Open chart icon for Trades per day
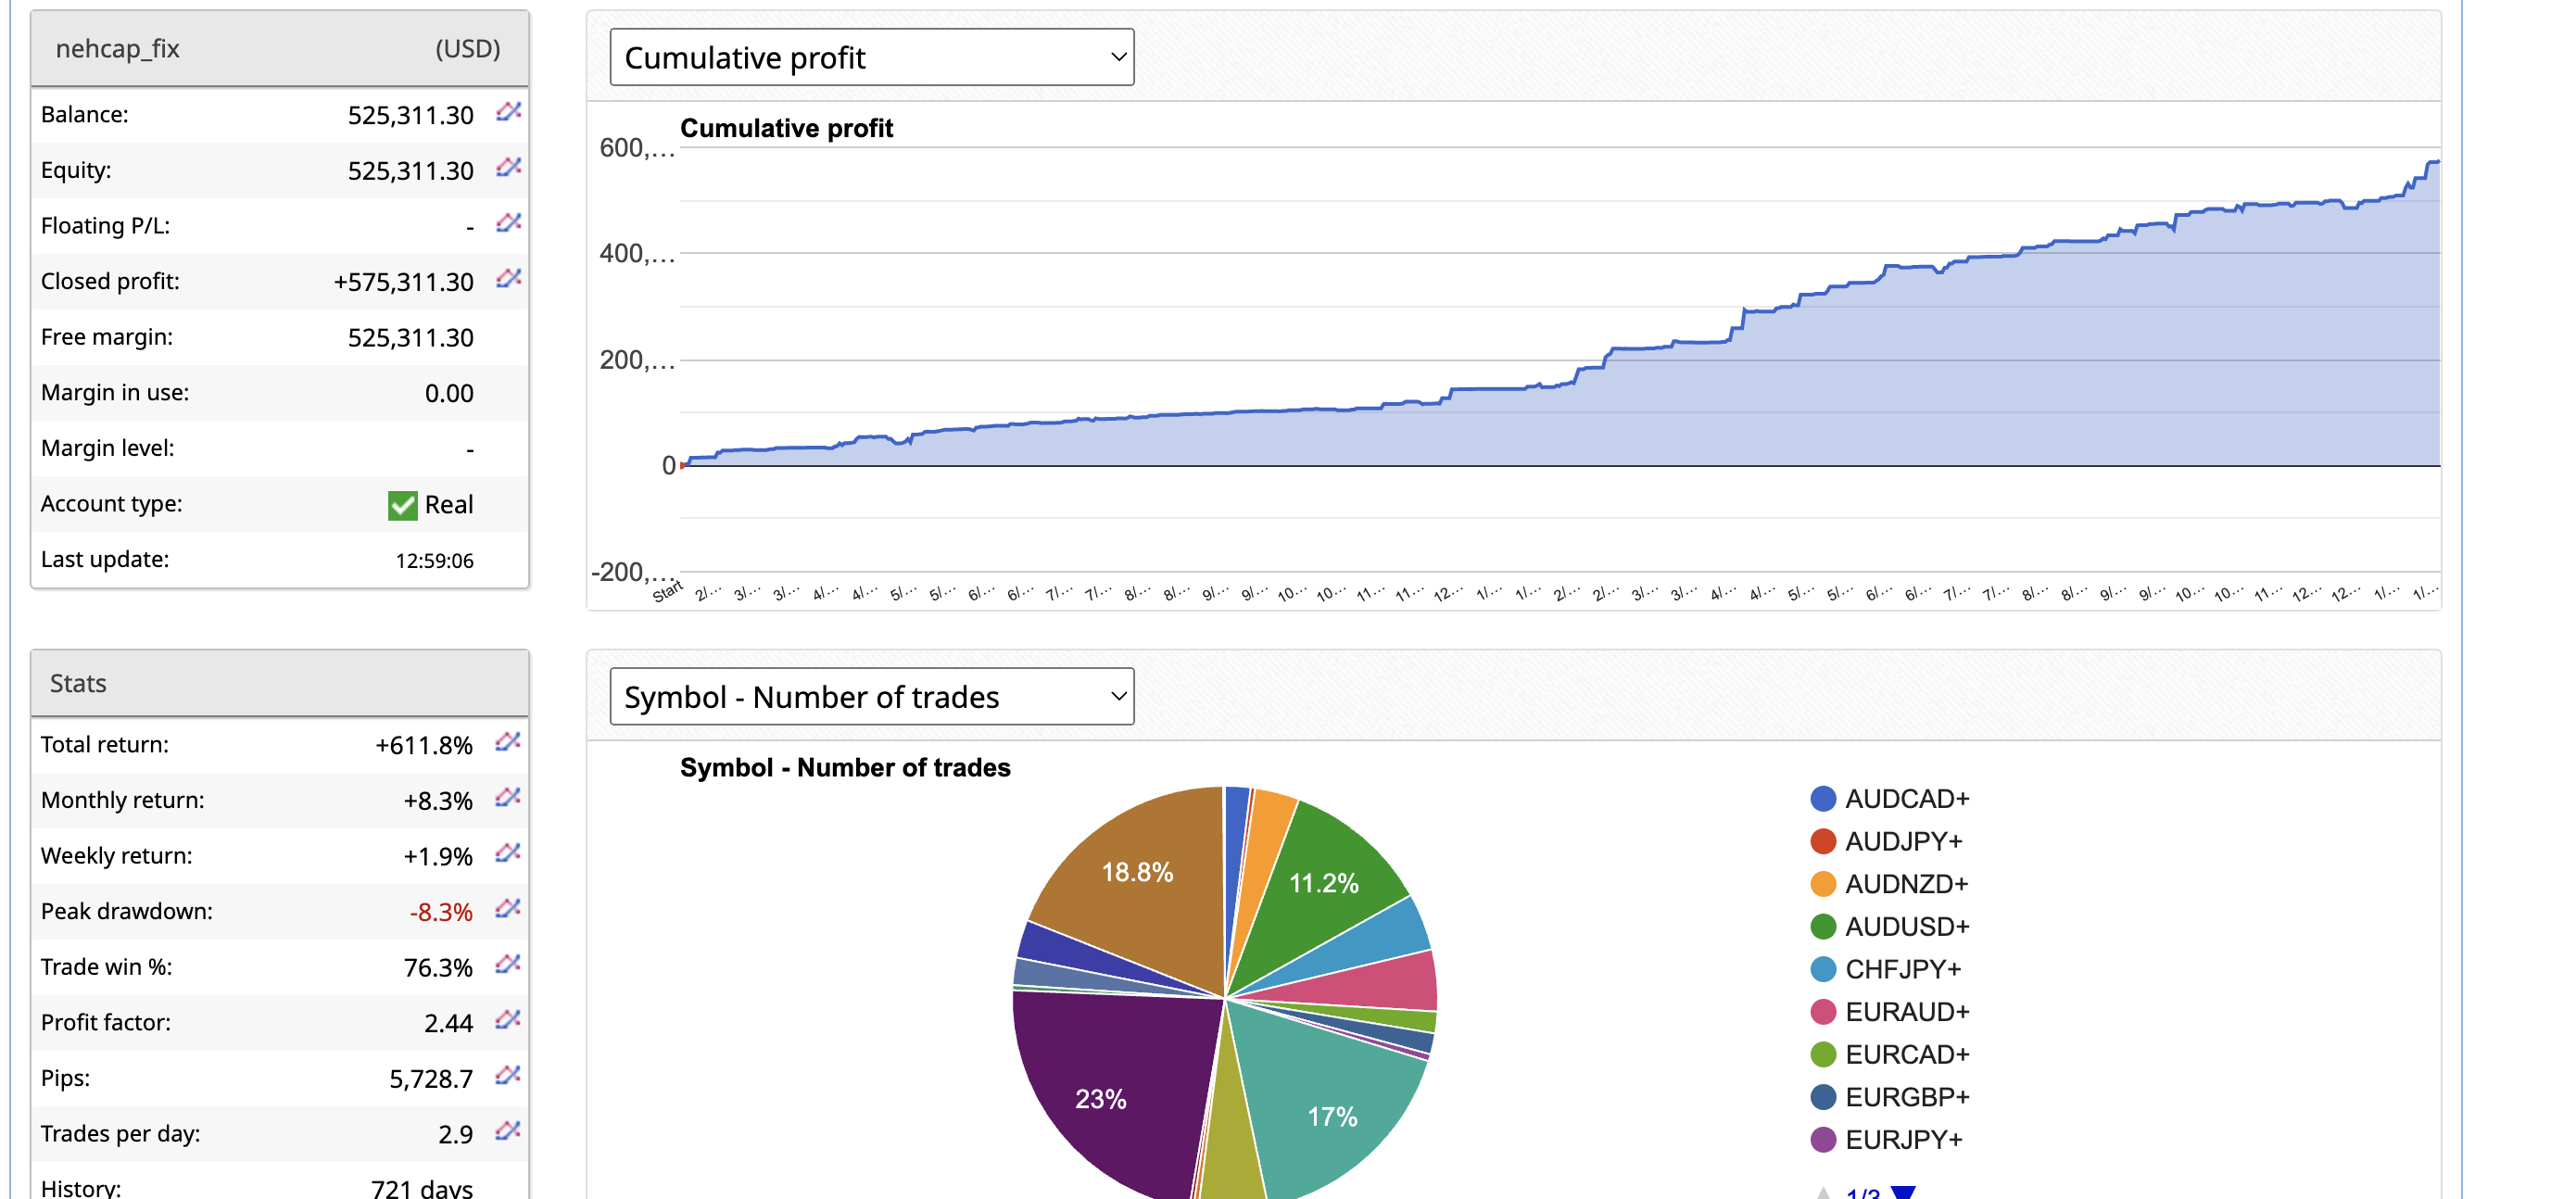The image size is (2576, 1199). [x=508, y=1131]
